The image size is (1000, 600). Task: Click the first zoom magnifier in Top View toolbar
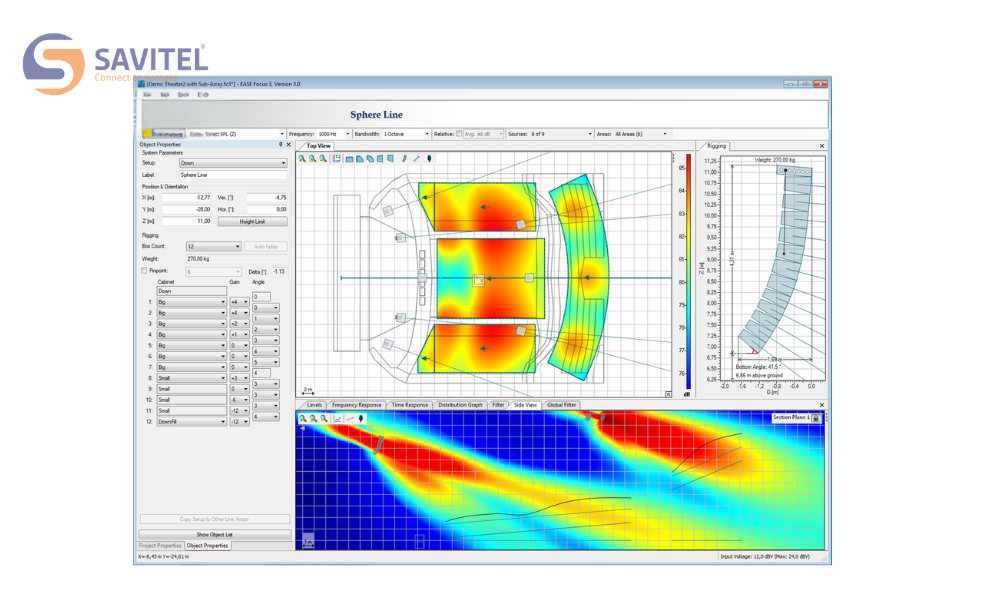302,159
